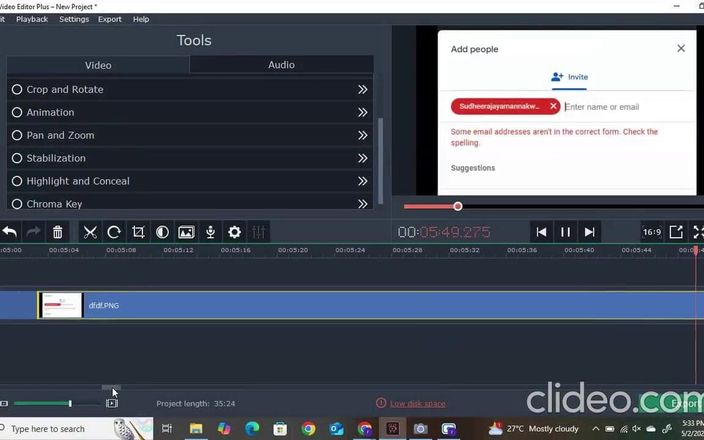704x440 pixels.
Task: Open Color adjustments icon
Action: [162, 232]
